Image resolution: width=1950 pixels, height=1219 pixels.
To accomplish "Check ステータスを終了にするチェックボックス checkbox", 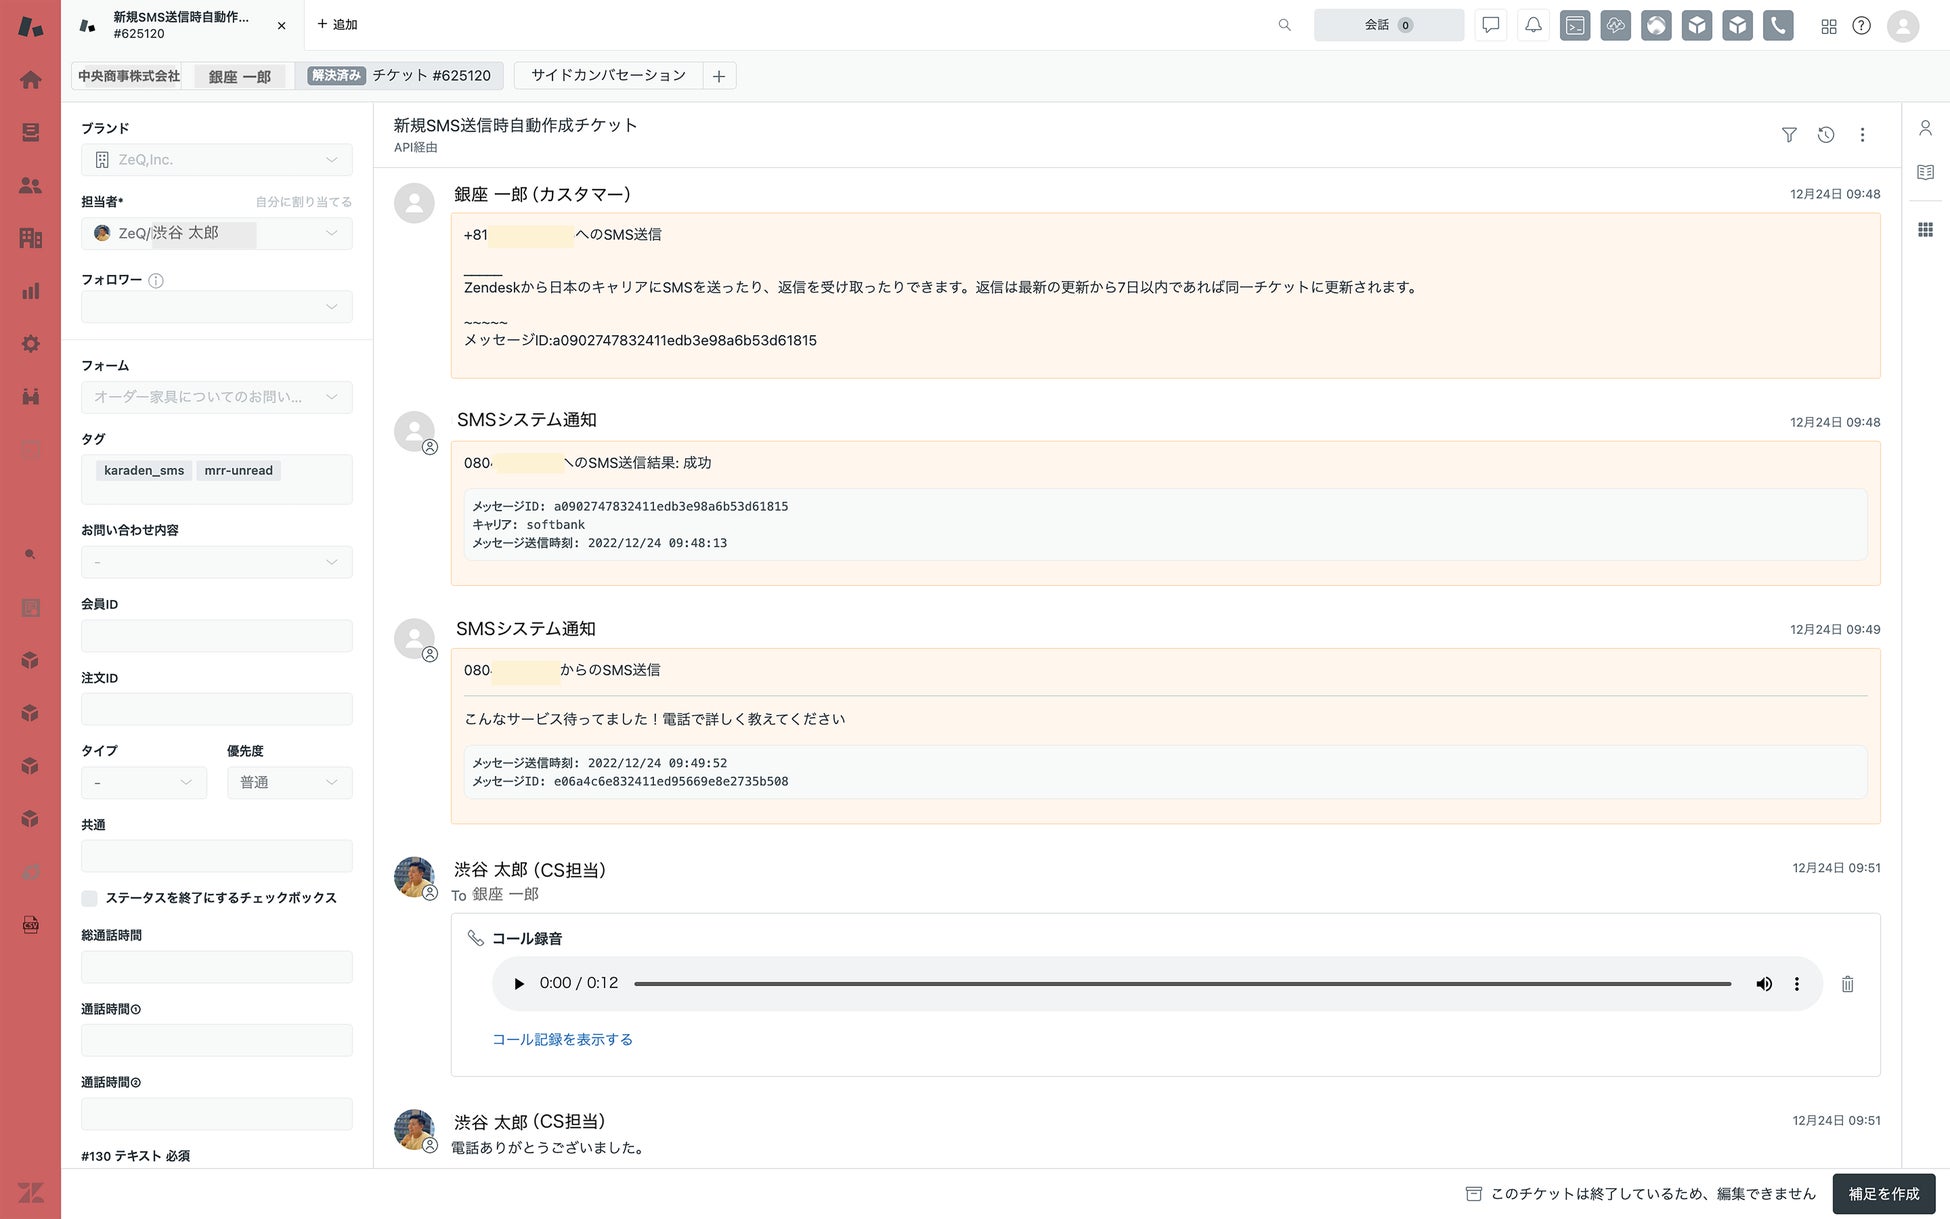I will [x=90, y=898].
